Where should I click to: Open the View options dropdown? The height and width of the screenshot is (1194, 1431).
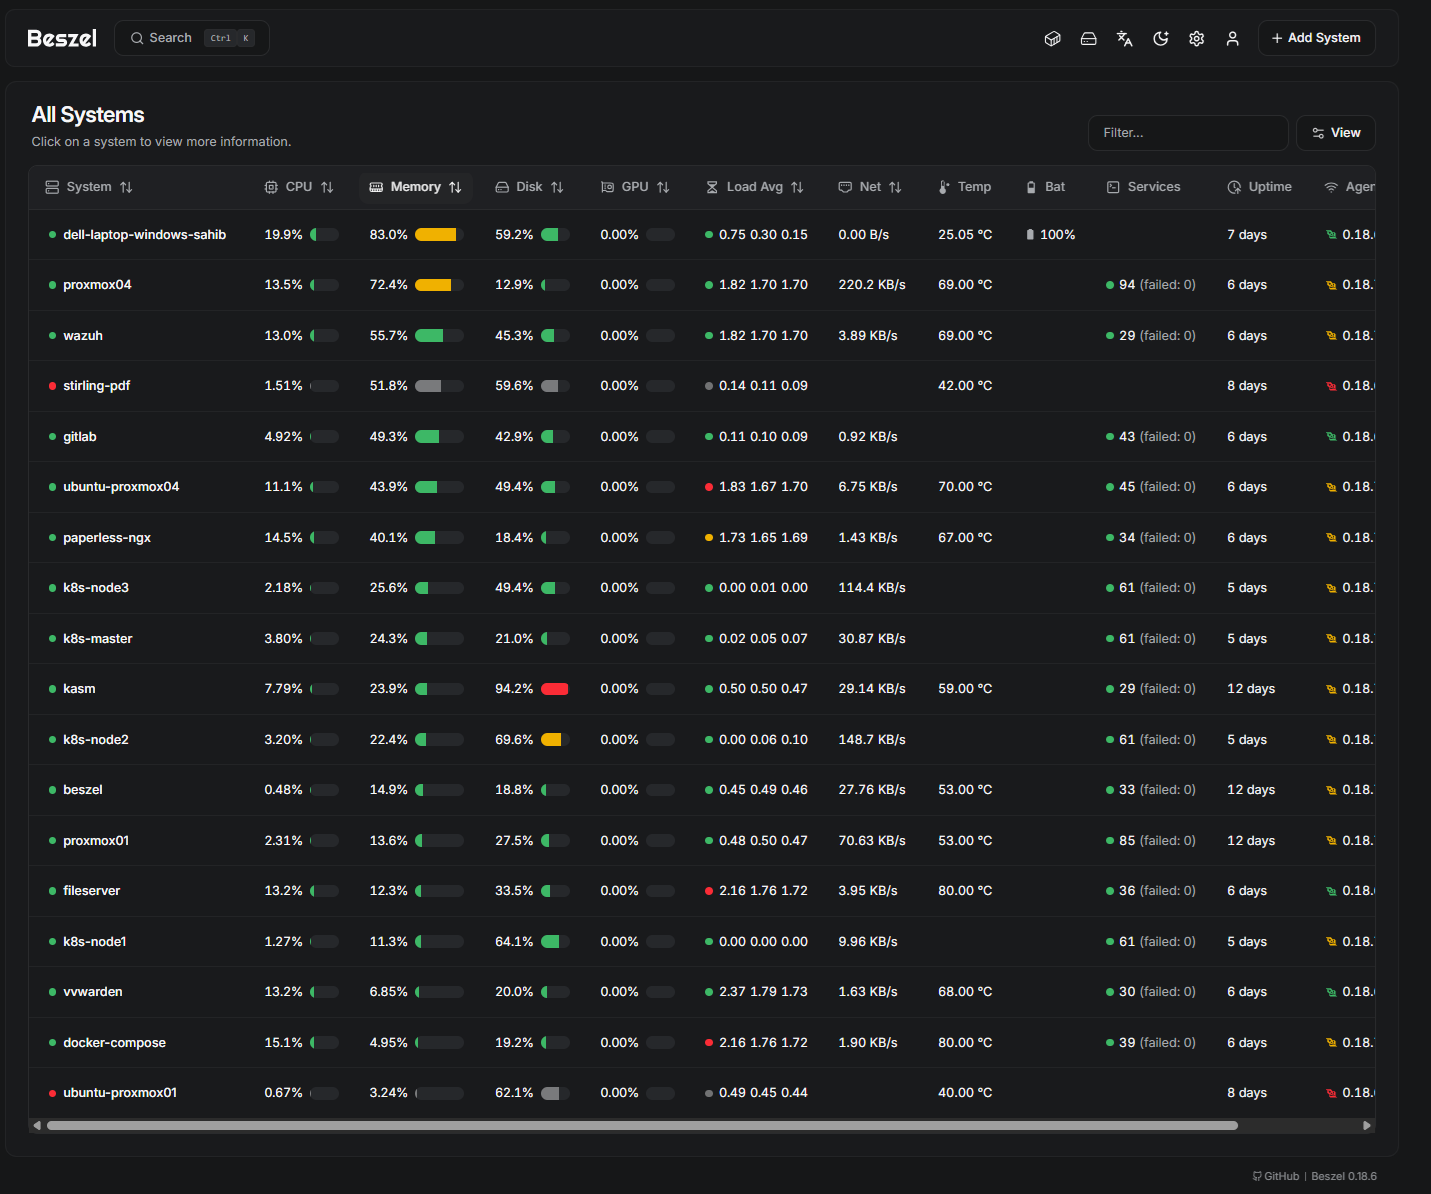click(1335, 132)
